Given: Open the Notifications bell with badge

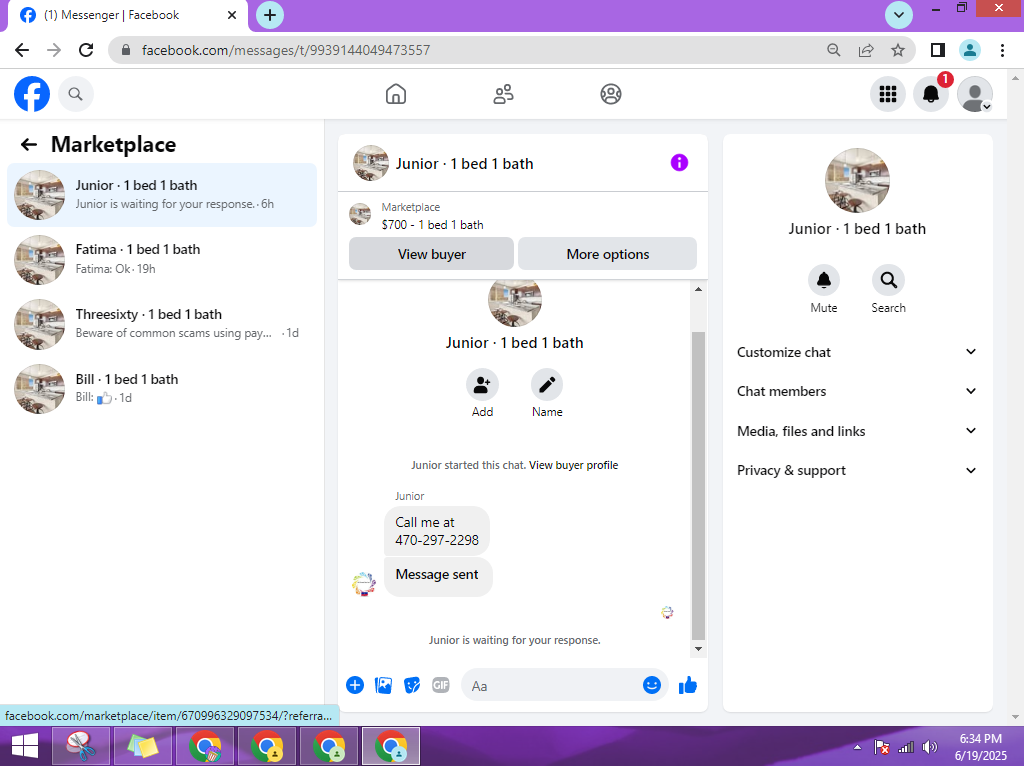Looking at the screenshot, I should point(931,94).
